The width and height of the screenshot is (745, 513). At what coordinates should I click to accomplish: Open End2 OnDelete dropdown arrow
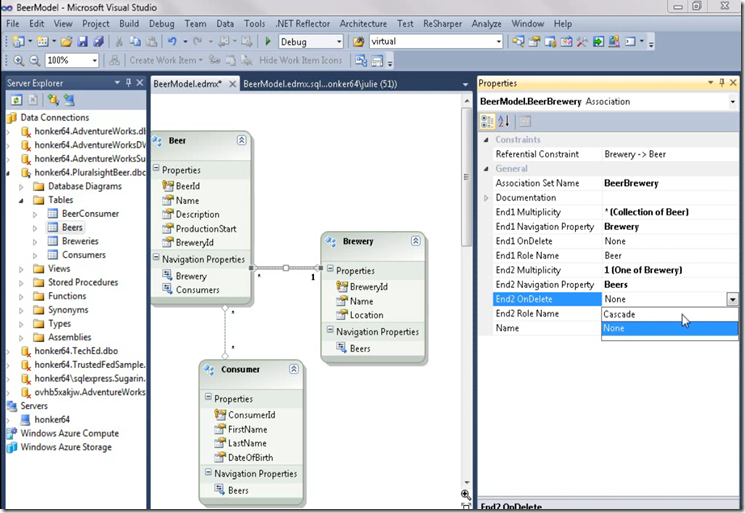point(732,299)
